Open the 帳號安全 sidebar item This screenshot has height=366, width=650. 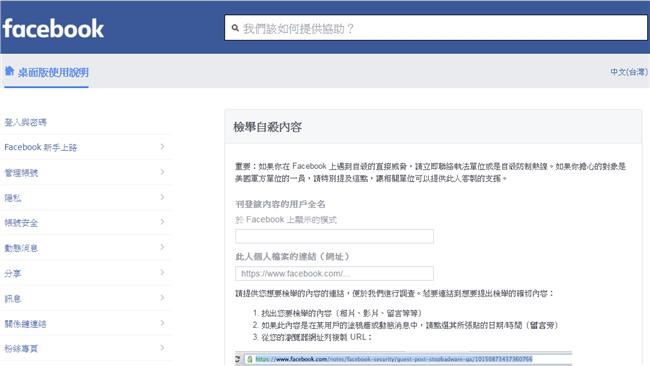pos(21,223)
